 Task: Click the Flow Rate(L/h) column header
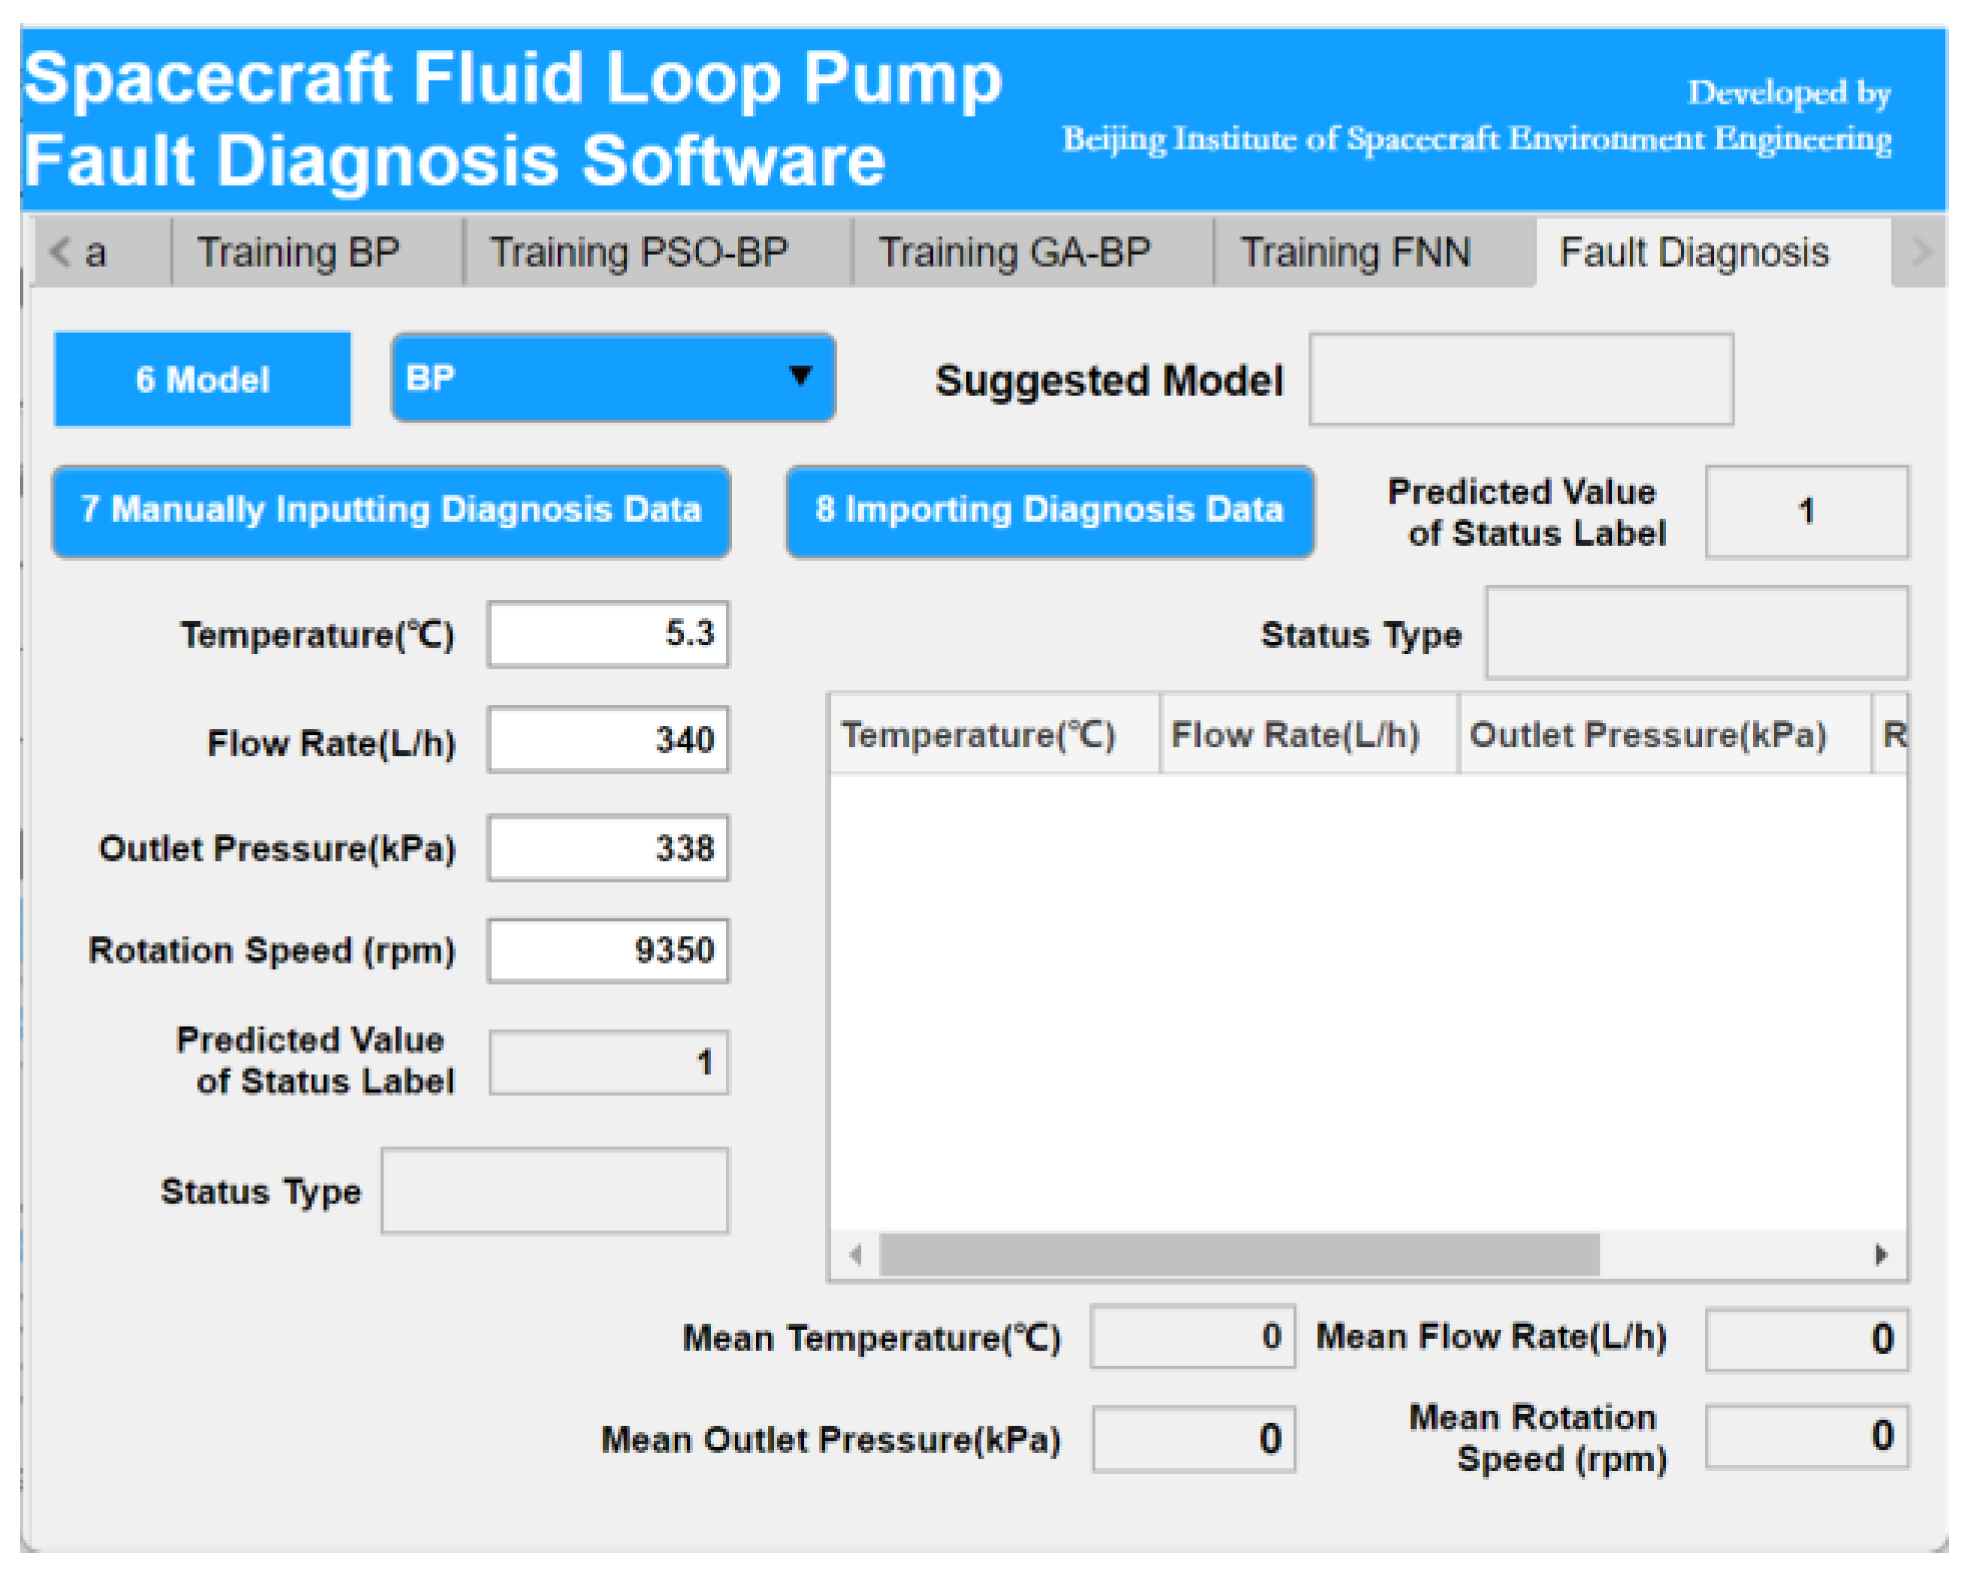coord(1295,735)
